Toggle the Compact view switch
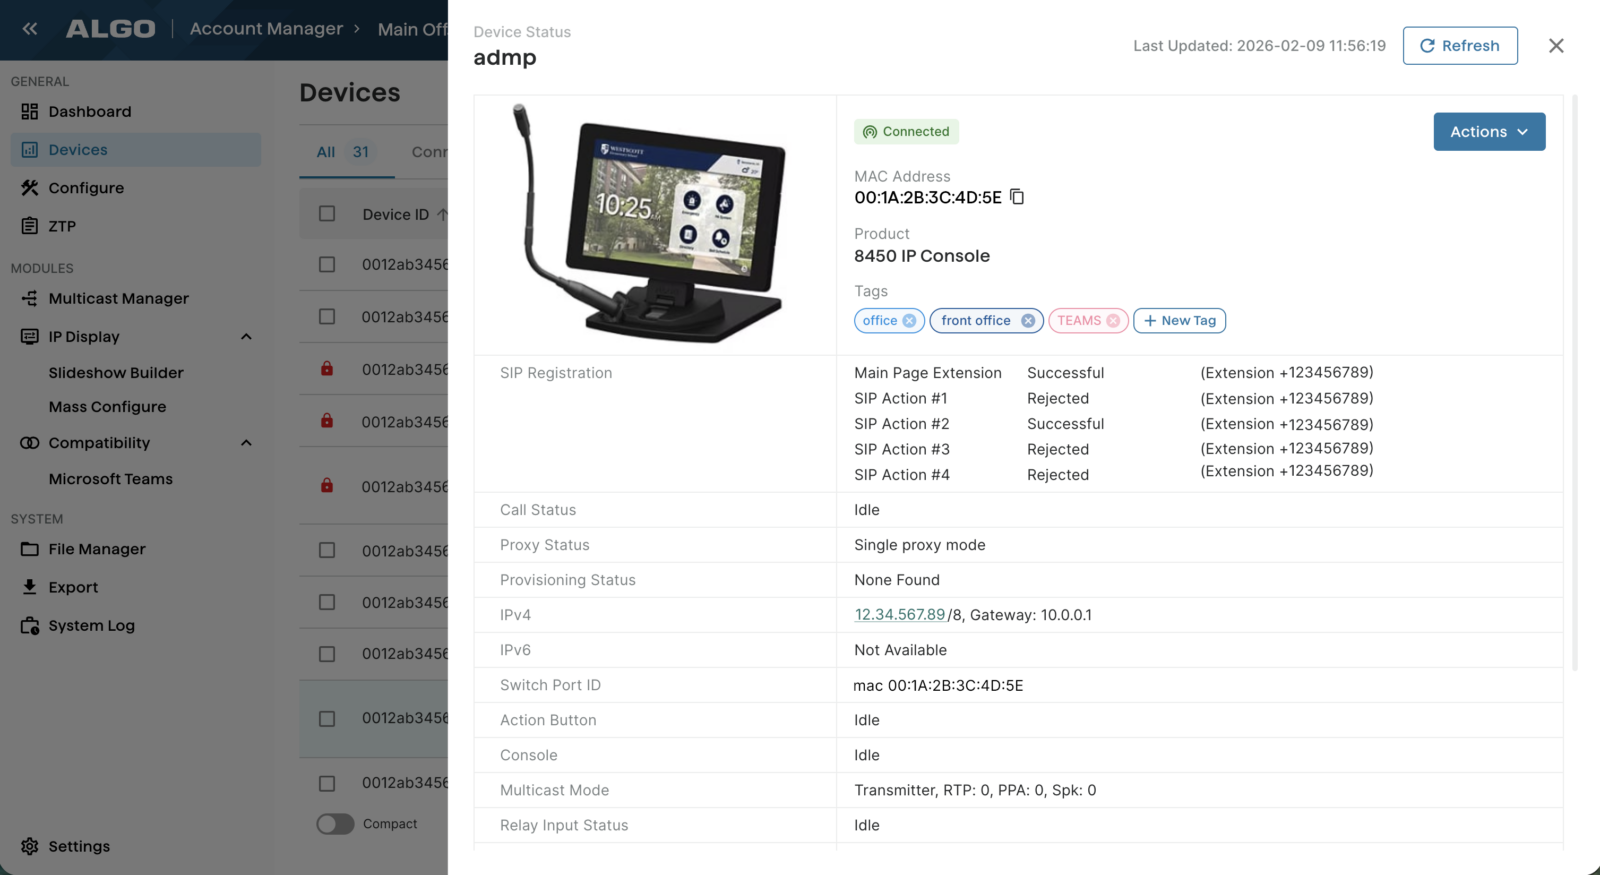This screenshot has width=1600, height=875. (x=336, y=824)
